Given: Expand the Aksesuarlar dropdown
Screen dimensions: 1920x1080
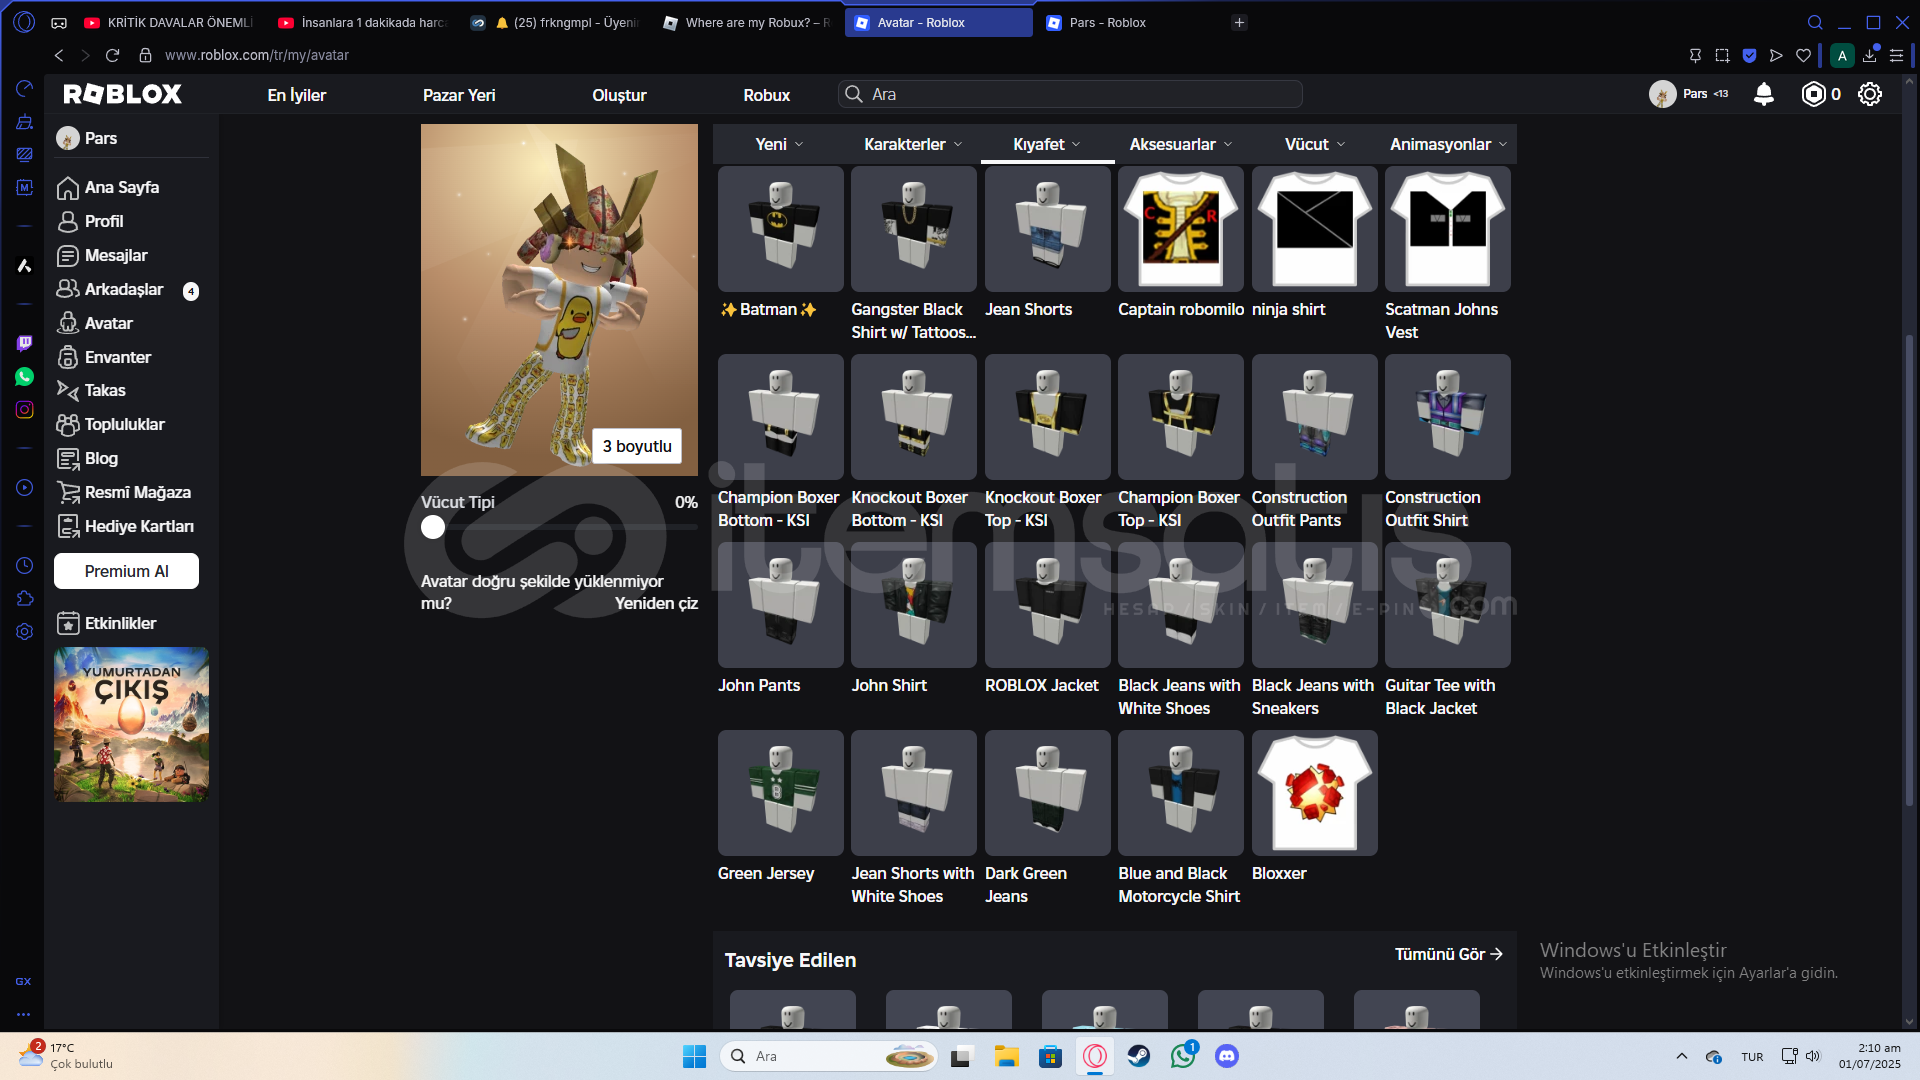Looking at the screenshot, I should (1181, 144).
